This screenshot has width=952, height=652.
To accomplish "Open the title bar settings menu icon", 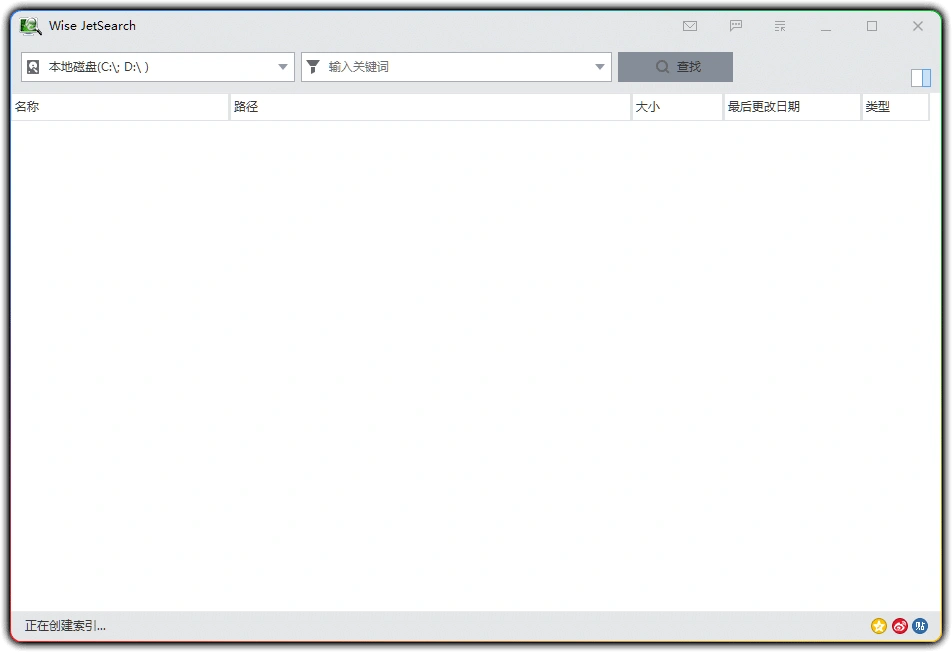I will click(780, 26).
